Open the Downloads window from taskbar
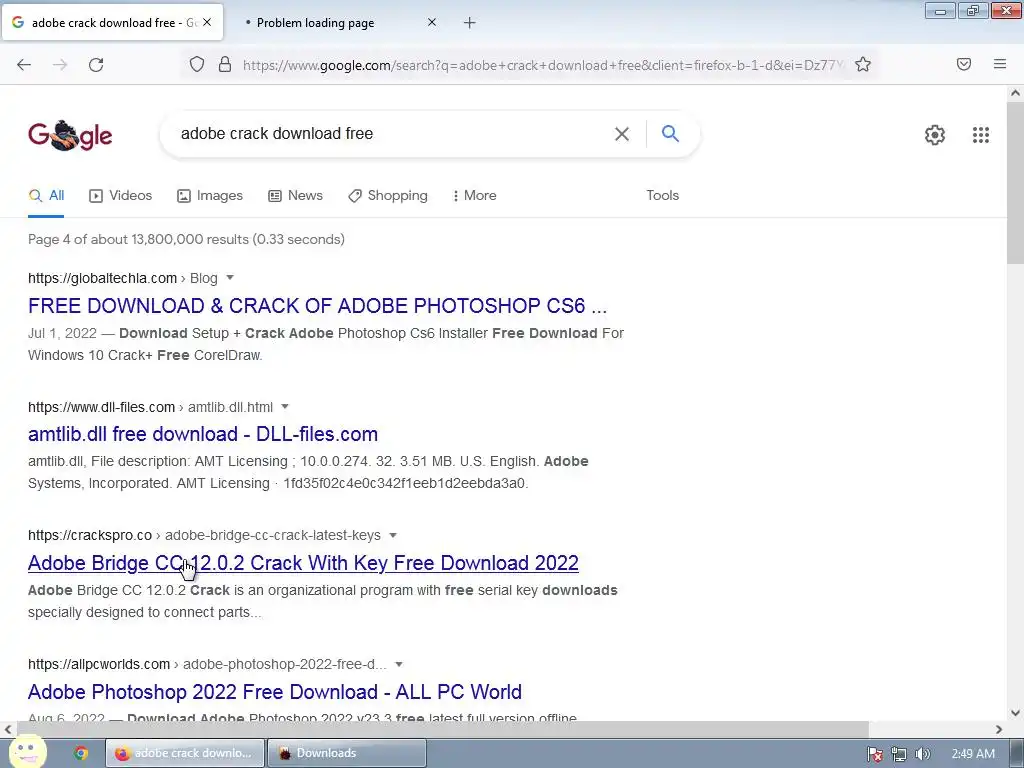The width and height of the screenshot is (1024, 768). pyautogui.click(x=347, y=753)
